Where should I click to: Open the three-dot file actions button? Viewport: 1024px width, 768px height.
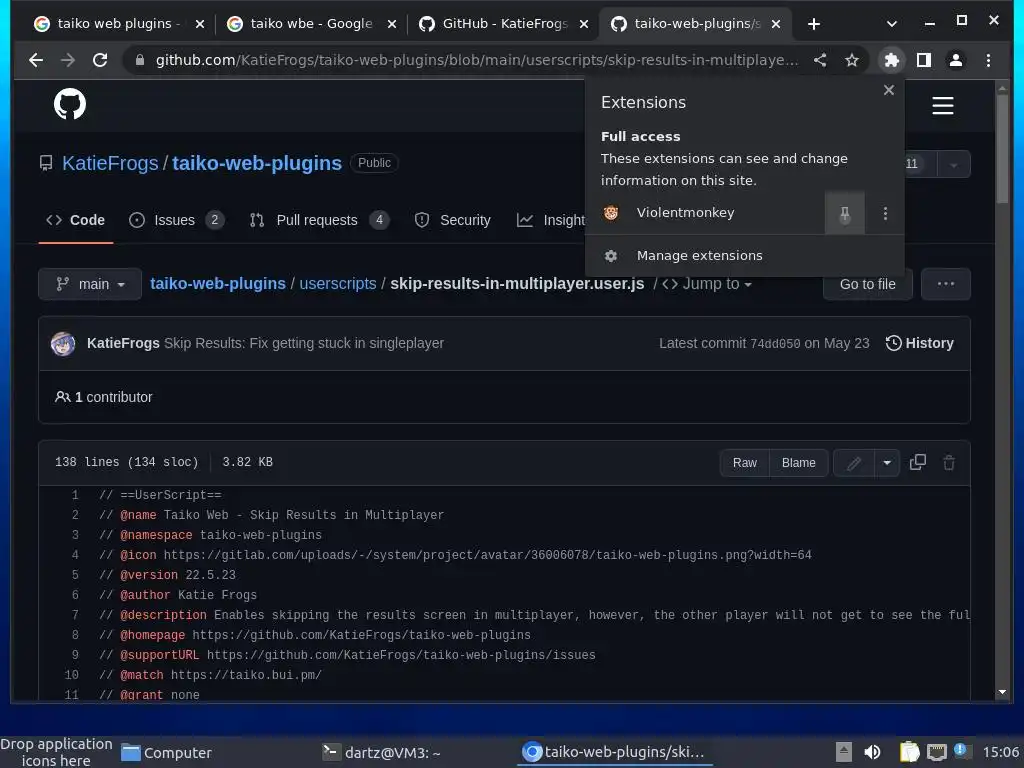click(x=946, y=284)
